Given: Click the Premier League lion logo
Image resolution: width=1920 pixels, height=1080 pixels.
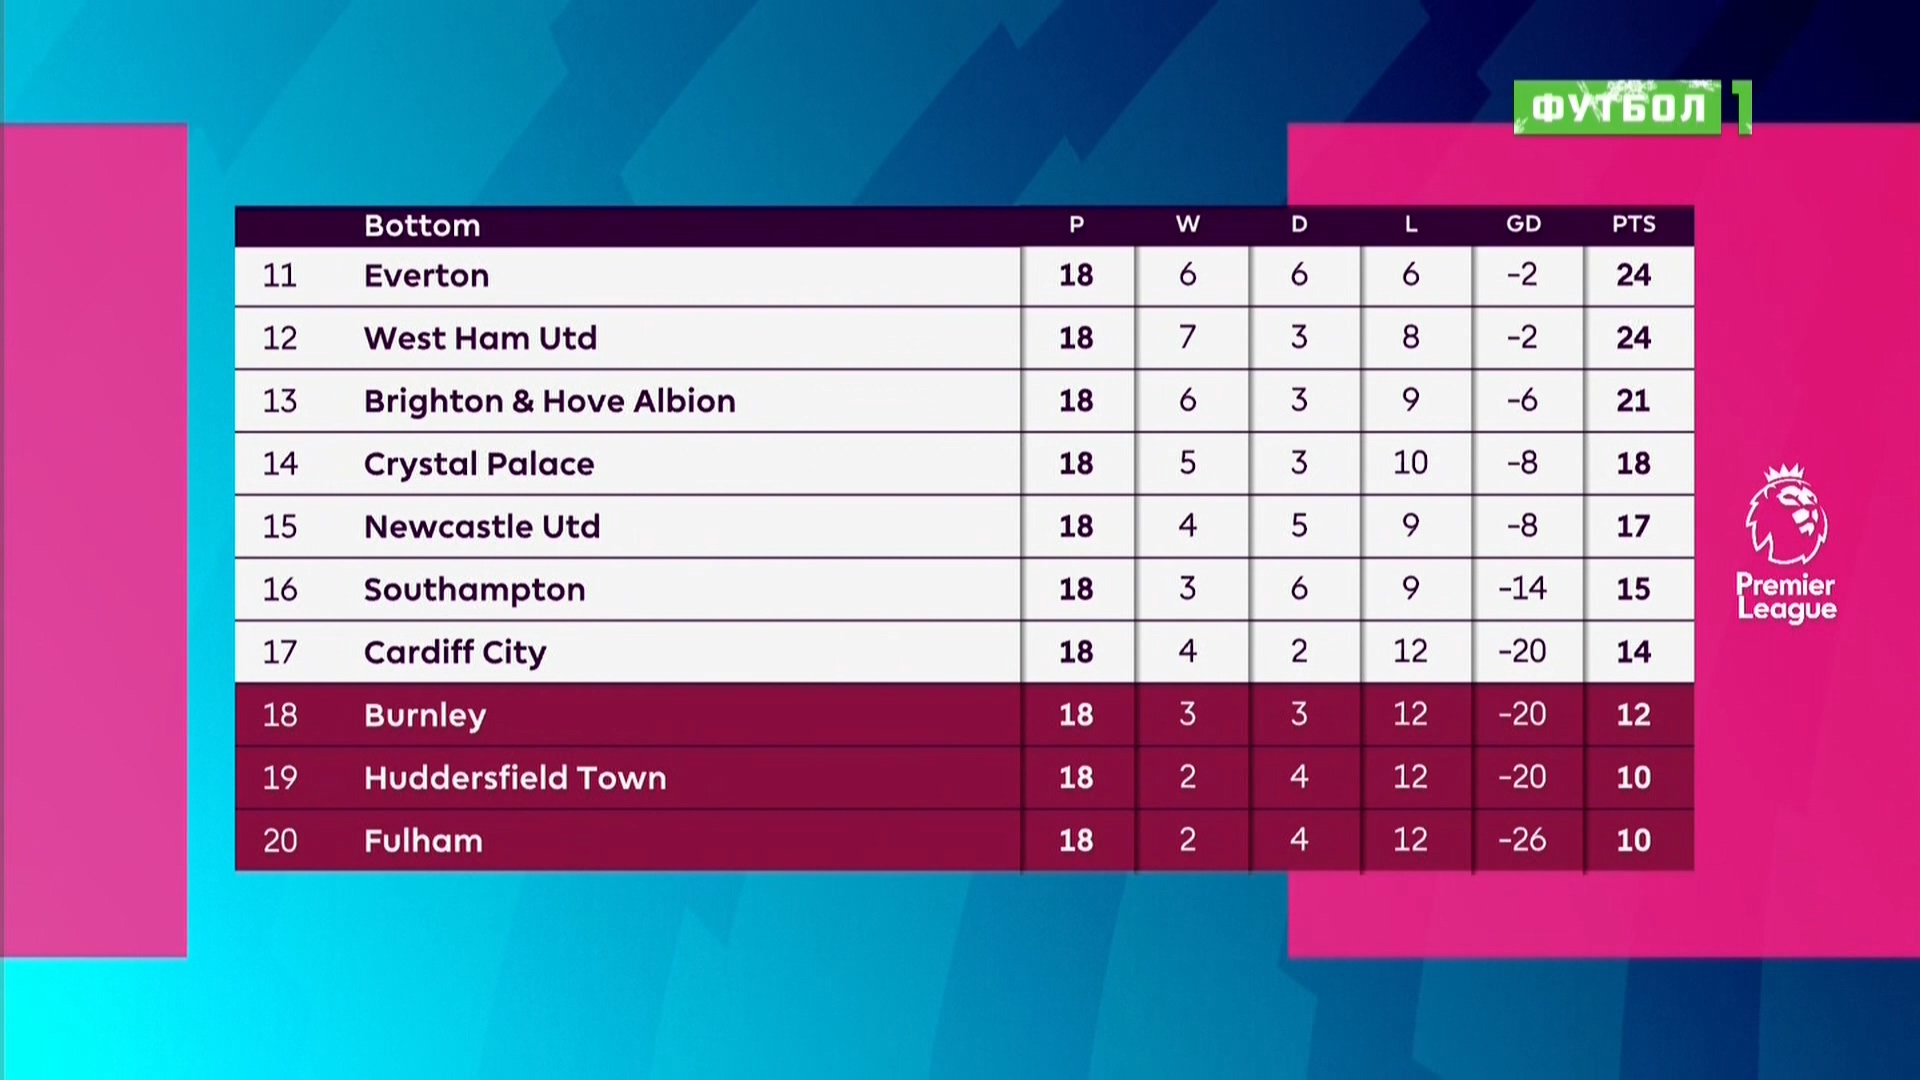Looking at the screenshot, I should coord(1786,513).
